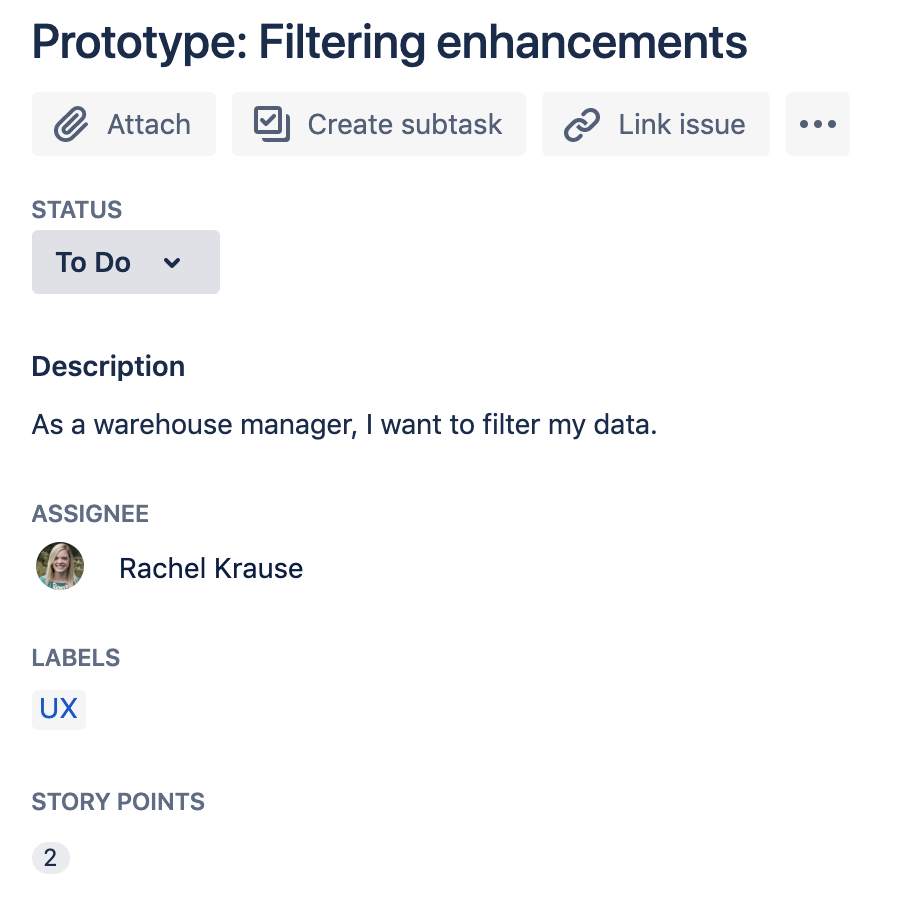The width and height of the screenshot is (910, 902).
Task: Open the three-dot more actions menu
Action: (817, 124)
